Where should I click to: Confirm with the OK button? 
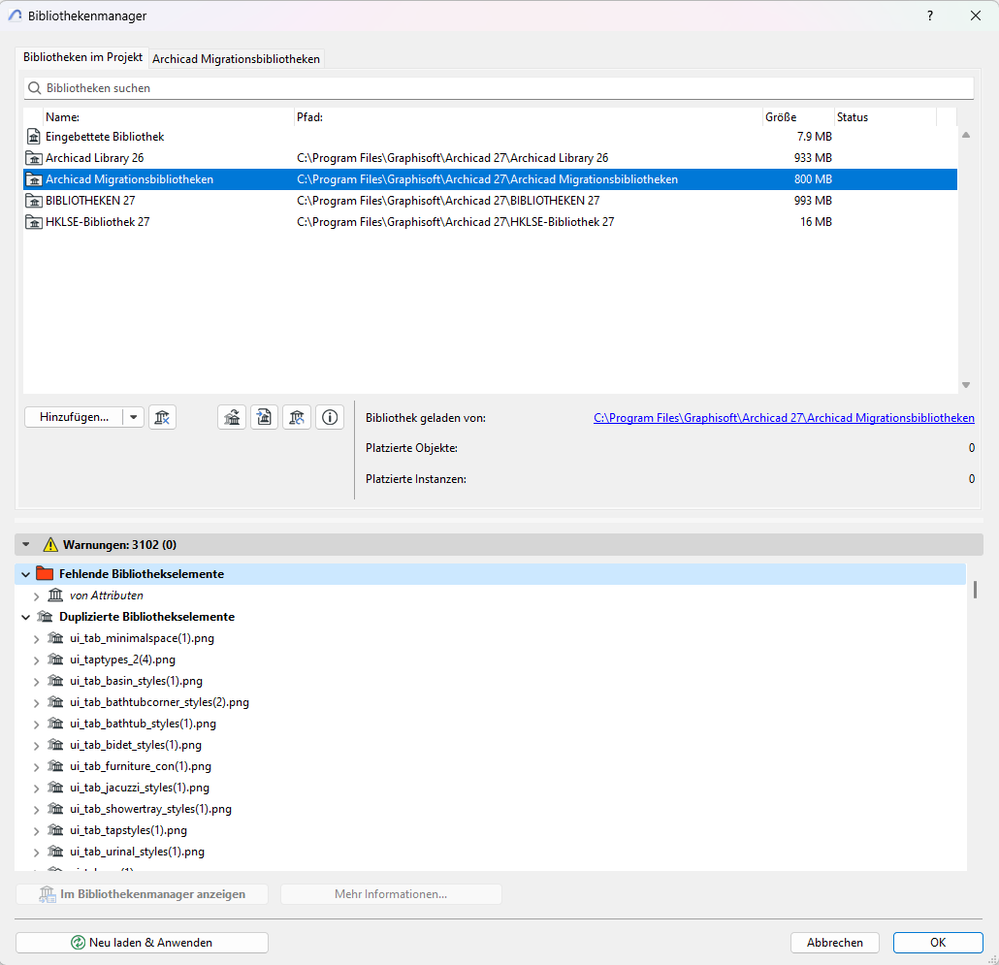938,942
